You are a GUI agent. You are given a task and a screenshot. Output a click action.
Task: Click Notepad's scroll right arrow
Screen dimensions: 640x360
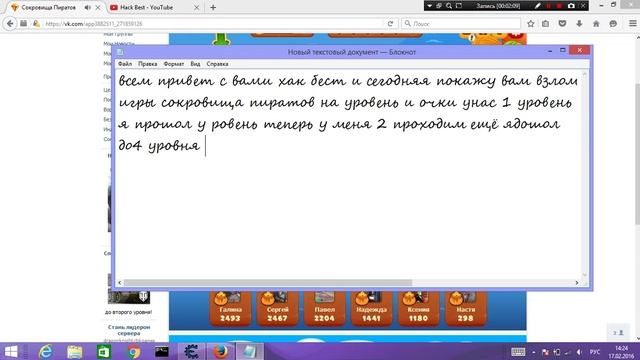coord(577,282)
